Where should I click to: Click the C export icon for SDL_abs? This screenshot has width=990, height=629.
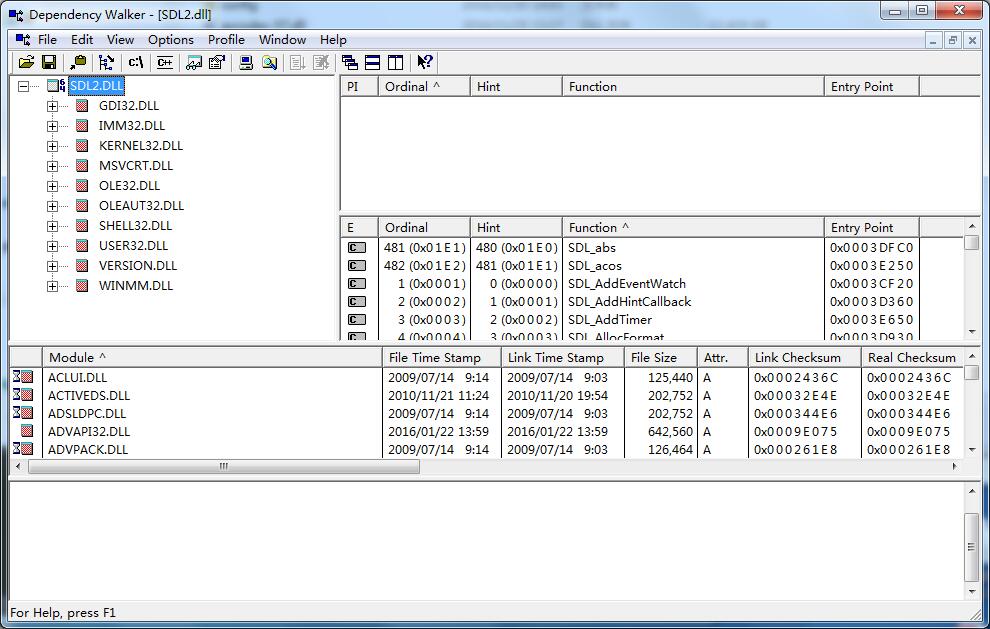click(x=357, y=248)
